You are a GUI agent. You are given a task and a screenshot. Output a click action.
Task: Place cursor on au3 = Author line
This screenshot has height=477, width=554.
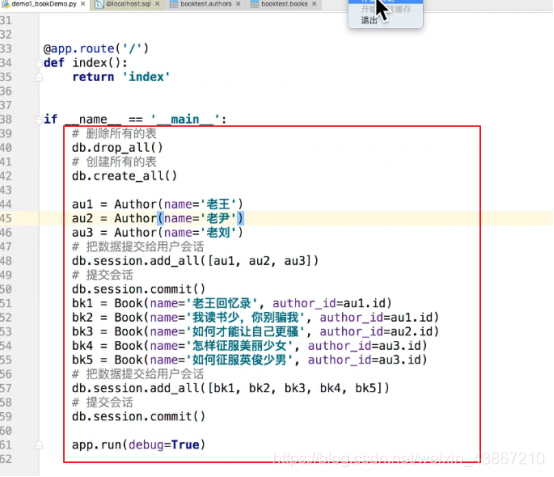(x=158, y=232)
